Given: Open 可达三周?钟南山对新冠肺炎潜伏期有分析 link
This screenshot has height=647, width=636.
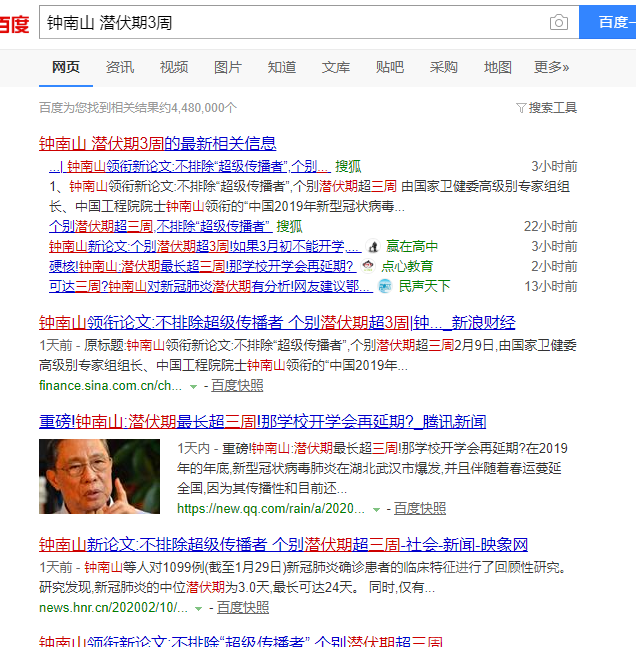Looking at the screenshot, I should pos(210,286).
